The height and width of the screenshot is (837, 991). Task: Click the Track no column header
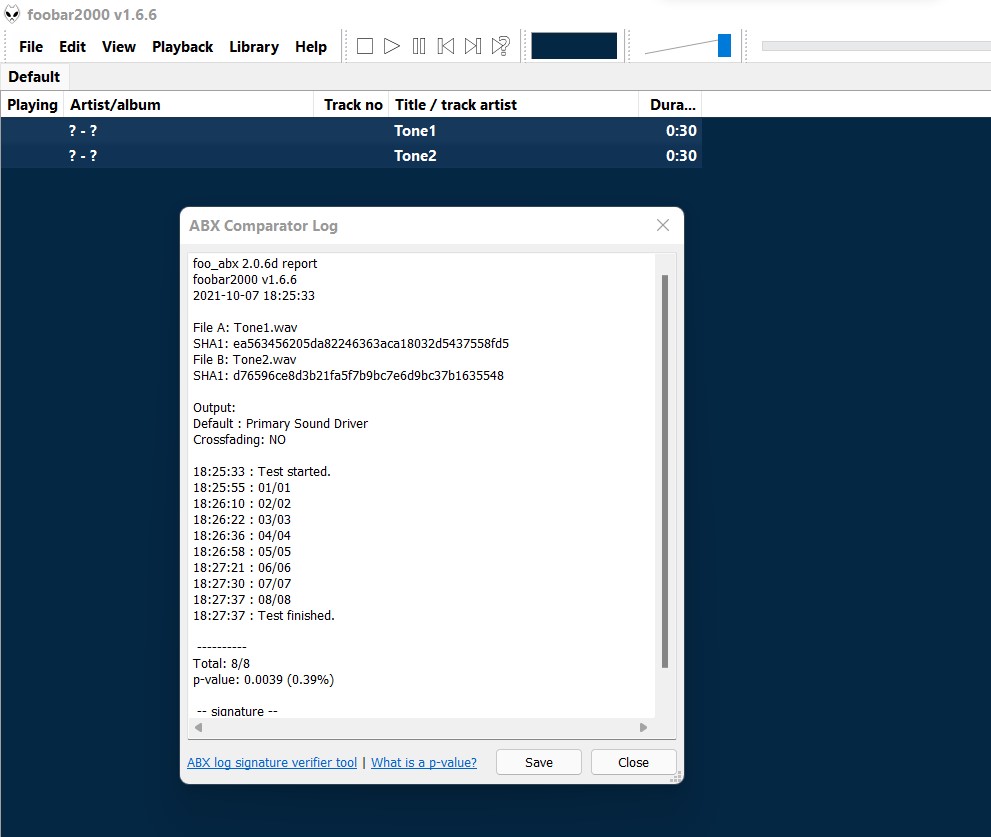(351, 105)
